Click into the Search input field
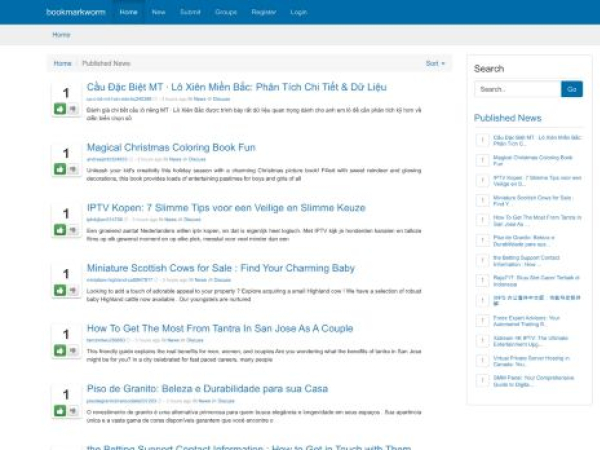The width and height of the screenshot is (600, 450). [518, 89]
